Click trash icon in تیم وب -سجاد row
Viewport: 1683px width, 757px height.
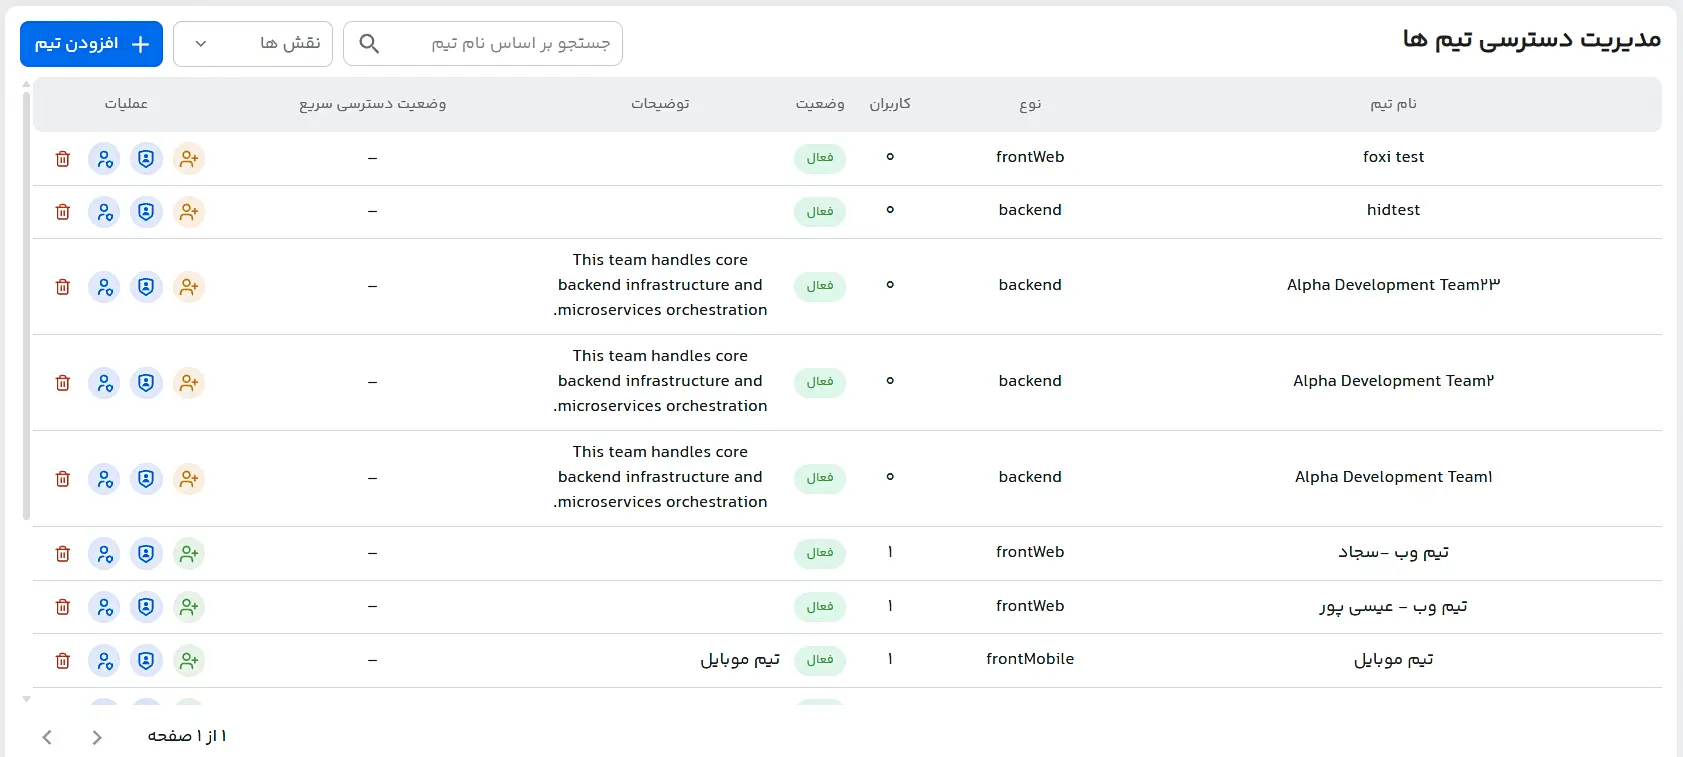(63, 554)
